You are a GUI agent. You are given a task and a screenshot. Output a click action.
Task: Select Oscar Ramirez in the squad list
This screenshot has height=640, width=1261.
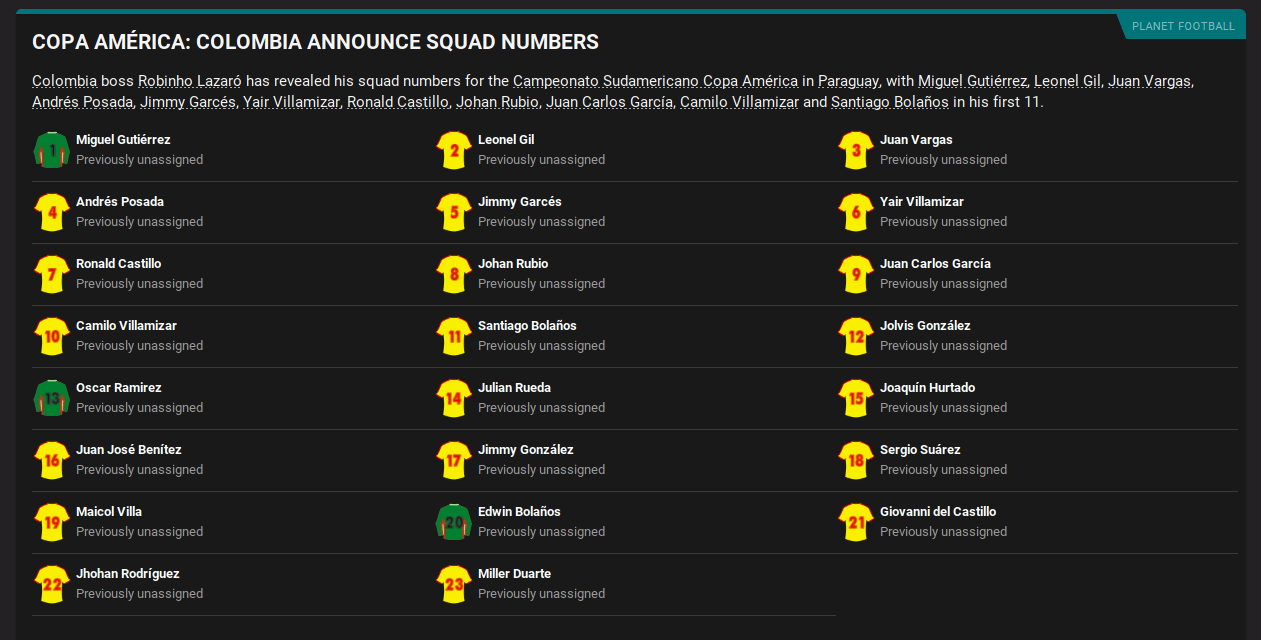(x=118, y=388)
